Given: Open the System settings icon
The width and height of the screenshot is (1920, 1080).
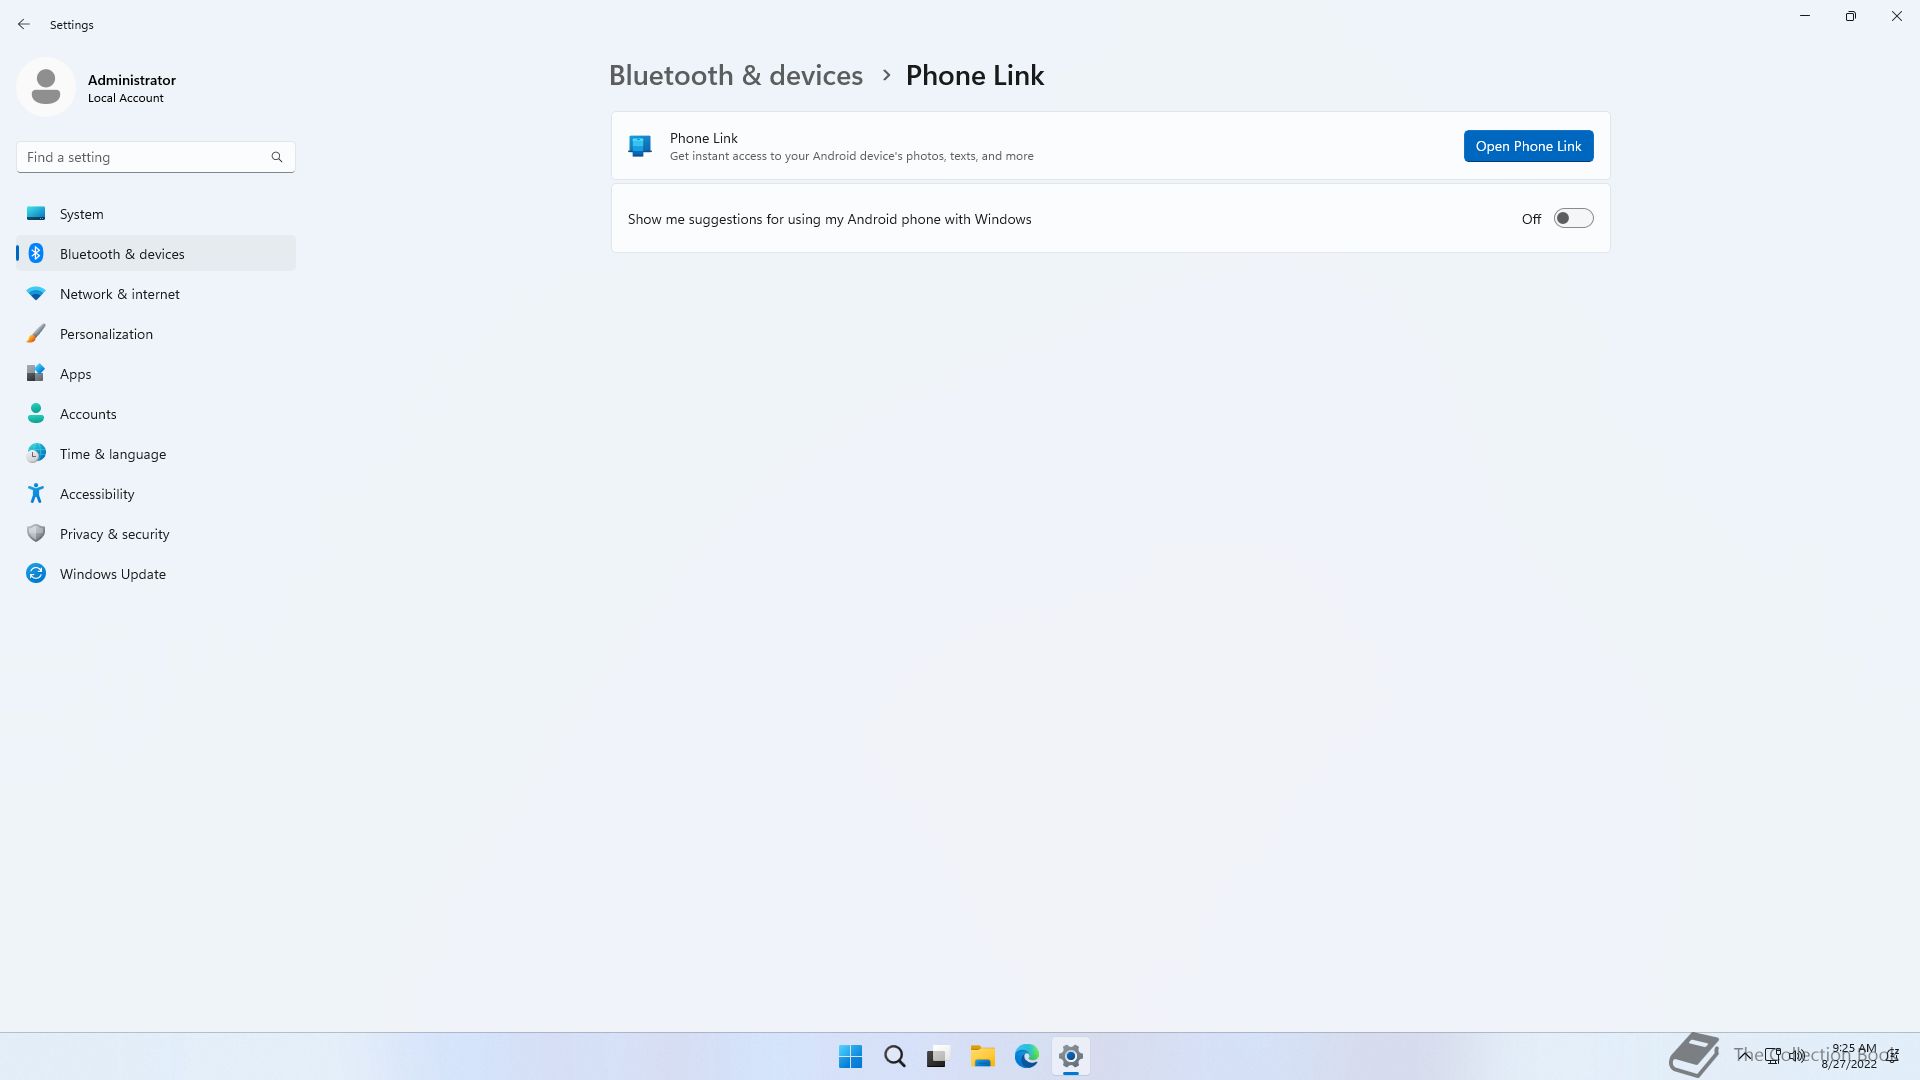Looking at the screenshot, I should click(34, 212).
